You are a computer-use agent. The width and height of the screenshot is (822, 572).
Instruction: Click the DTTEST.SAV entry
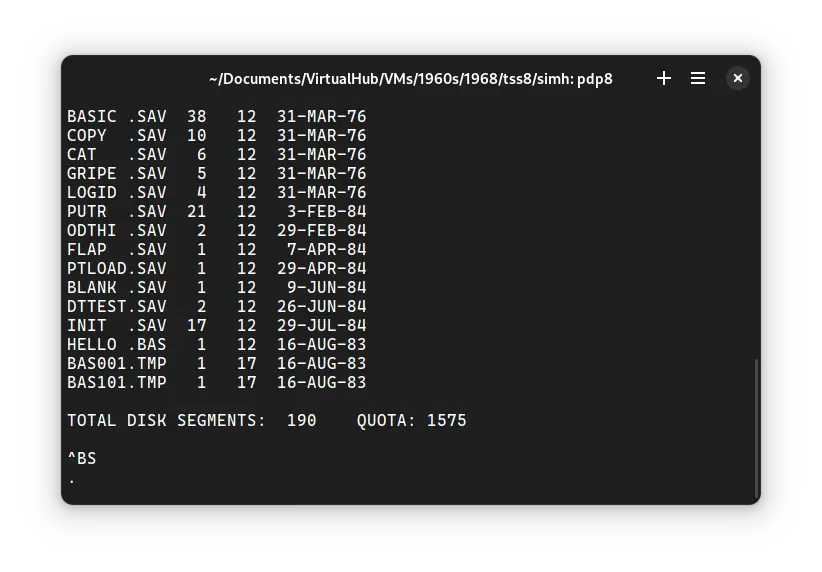[117, 306]
